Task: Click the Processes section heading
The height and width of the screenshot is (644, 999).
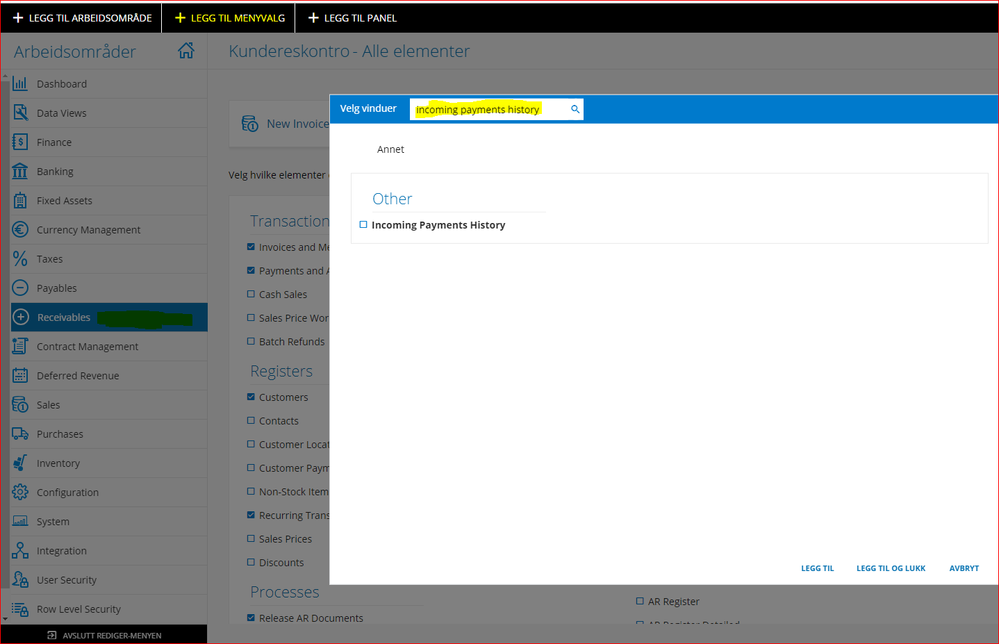Action: pyautogui.click(x=284, y=592)
